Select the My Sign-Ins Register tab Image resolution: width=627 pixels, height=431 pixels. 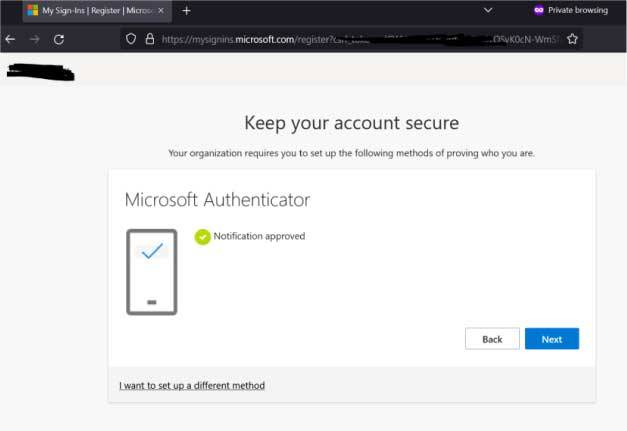coord(95,10)
